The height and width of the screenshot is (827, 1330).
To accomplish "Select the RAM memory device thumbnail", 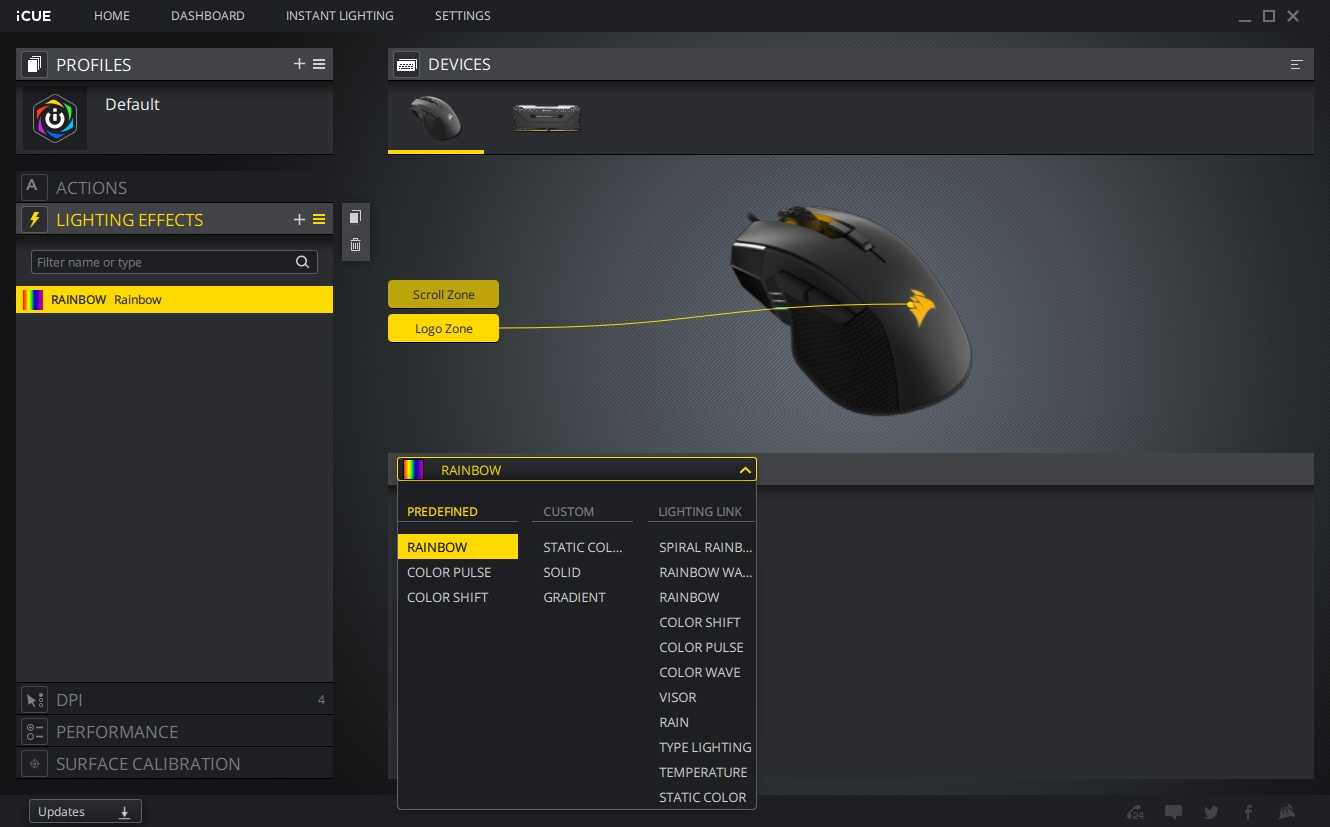I will point(546,118).
